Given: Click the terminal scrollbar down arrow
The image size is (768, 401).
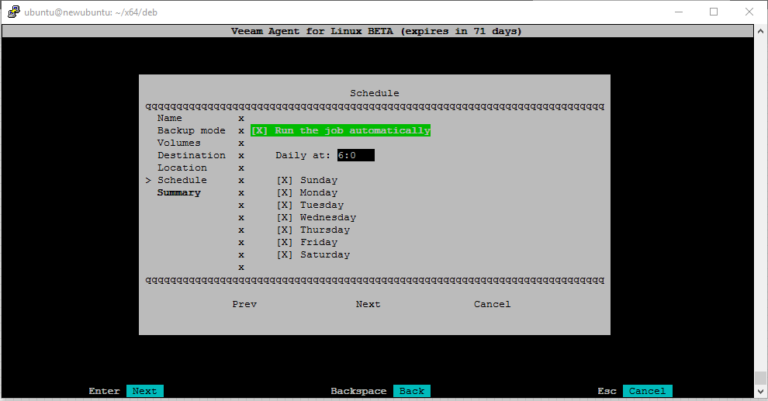Looking at the screenshot, I should coord(760,391).
